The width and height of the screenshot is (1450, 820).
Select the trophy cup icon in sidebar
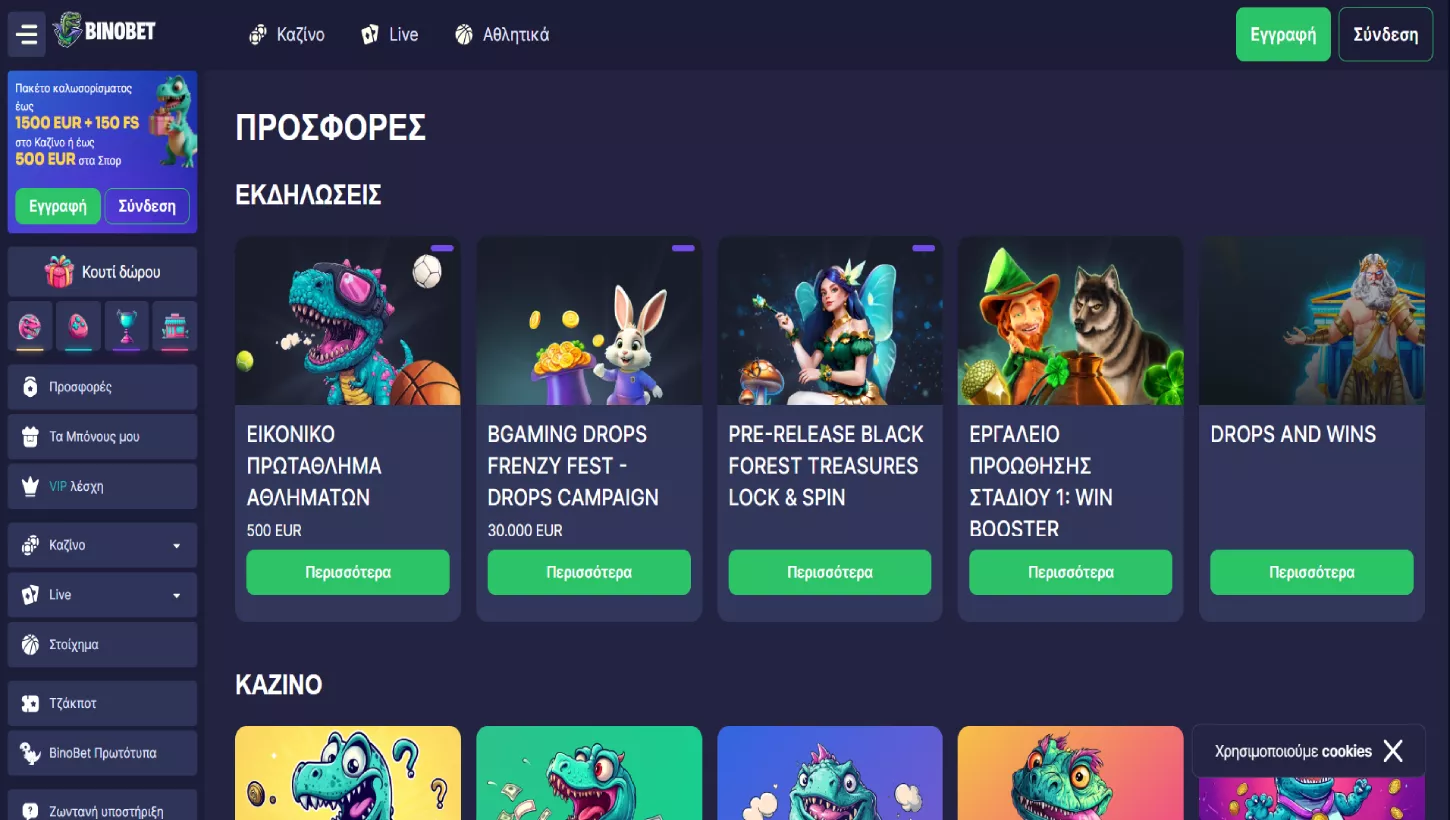(127, 326)
